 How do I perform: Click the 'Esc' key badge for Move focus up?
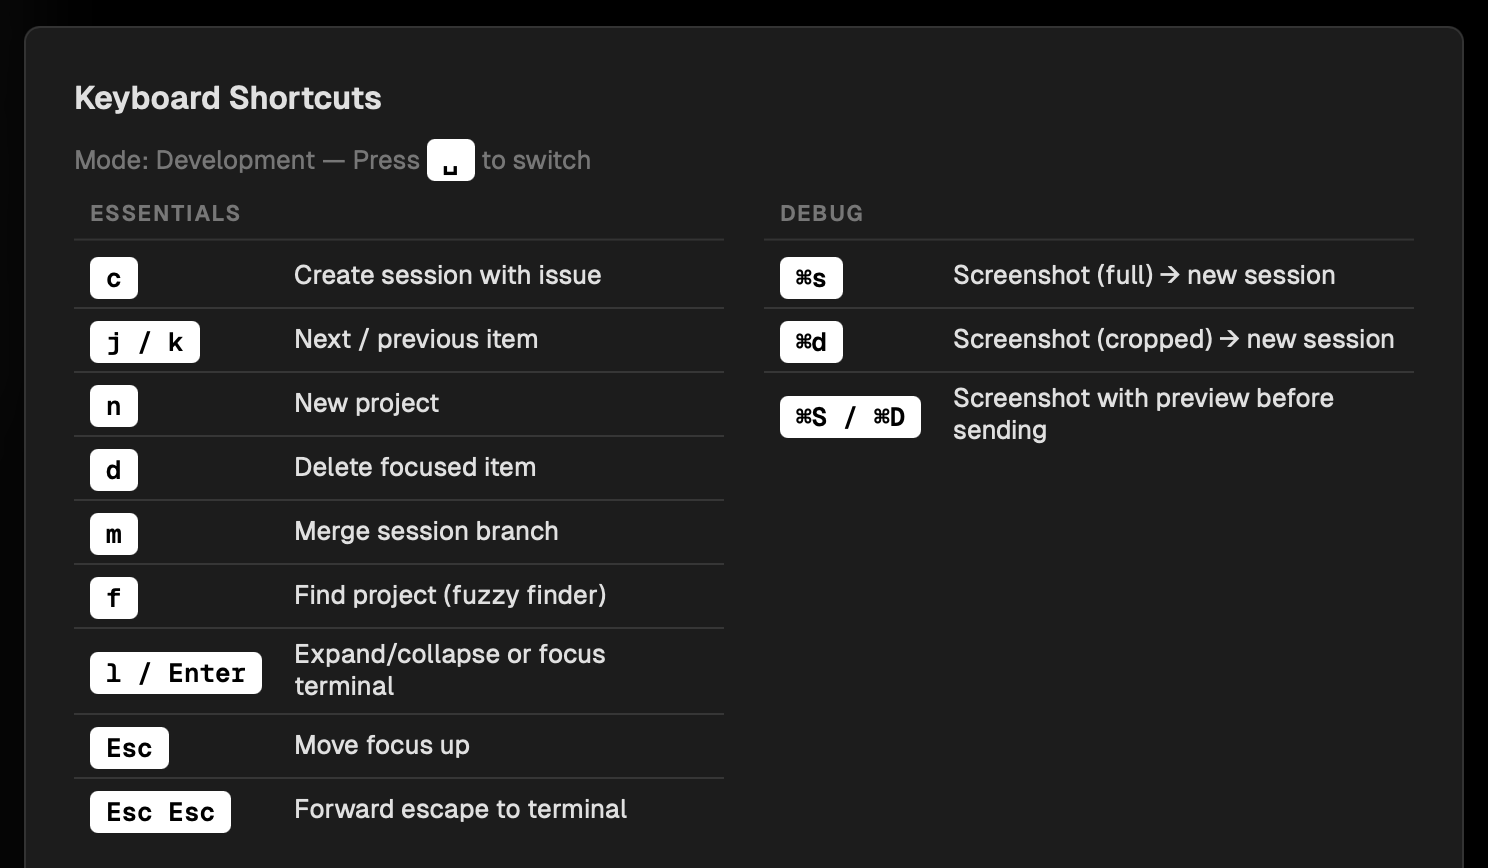(x=129, y=747)
